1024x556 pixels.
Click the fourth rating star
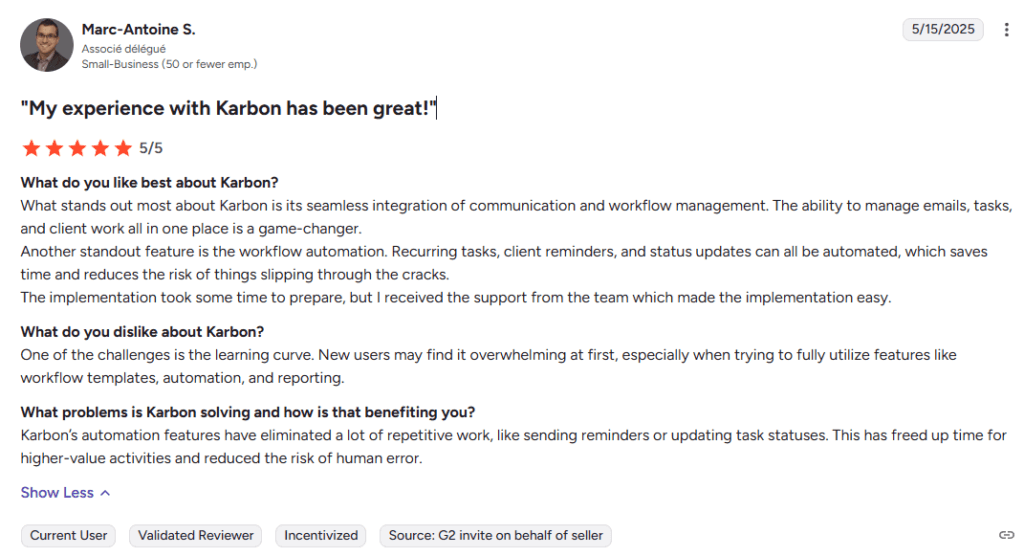[x=100, y=148]
